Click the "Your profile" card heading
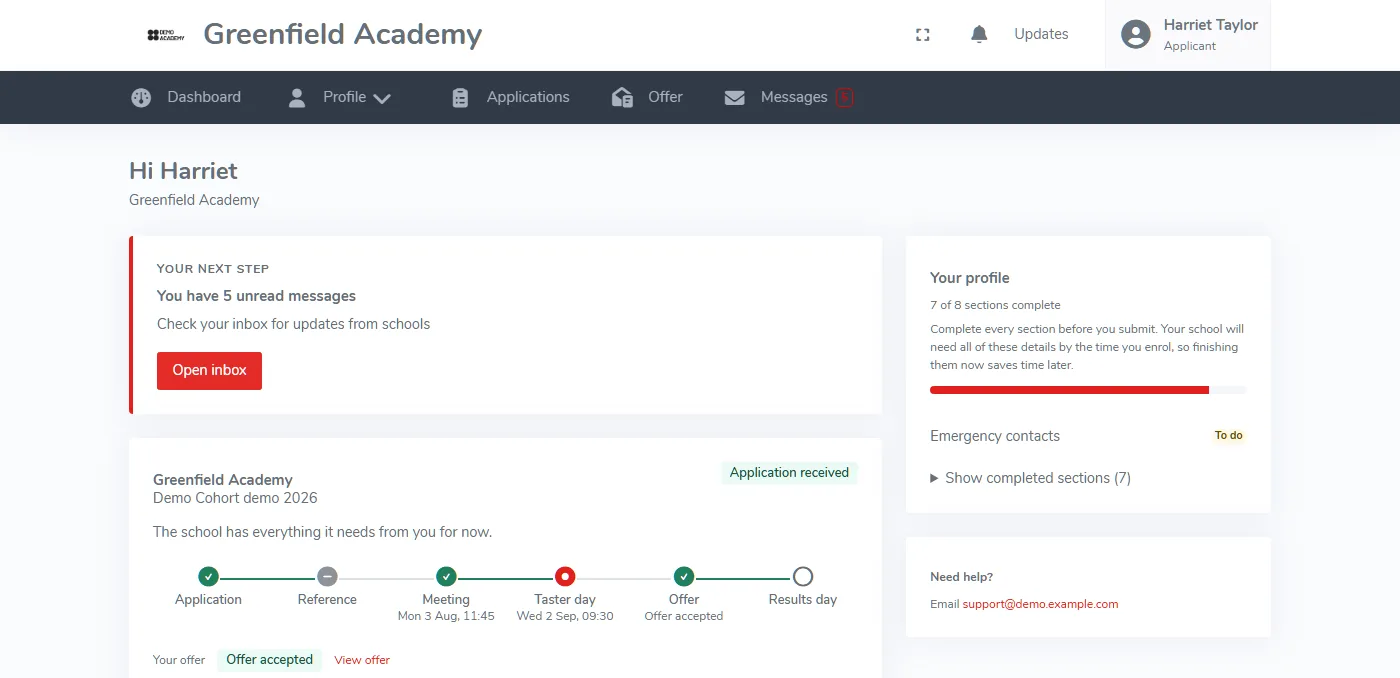1400x678 pixels. click(x=969, y=278)
